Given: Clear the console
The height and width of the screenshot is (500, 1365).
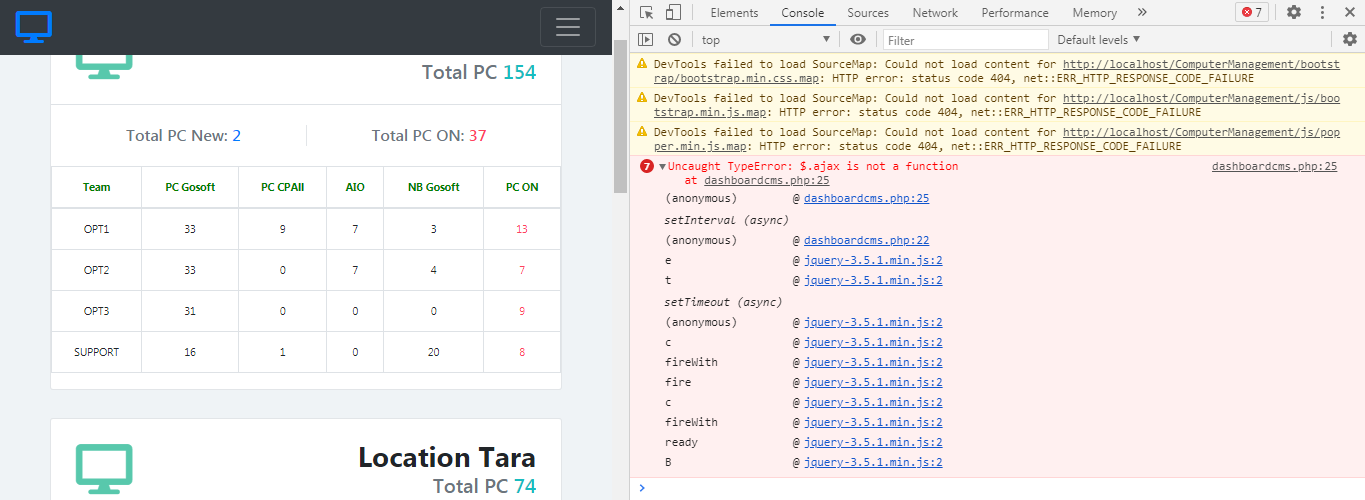Looking at the screenshot, I should pos(674,39).
